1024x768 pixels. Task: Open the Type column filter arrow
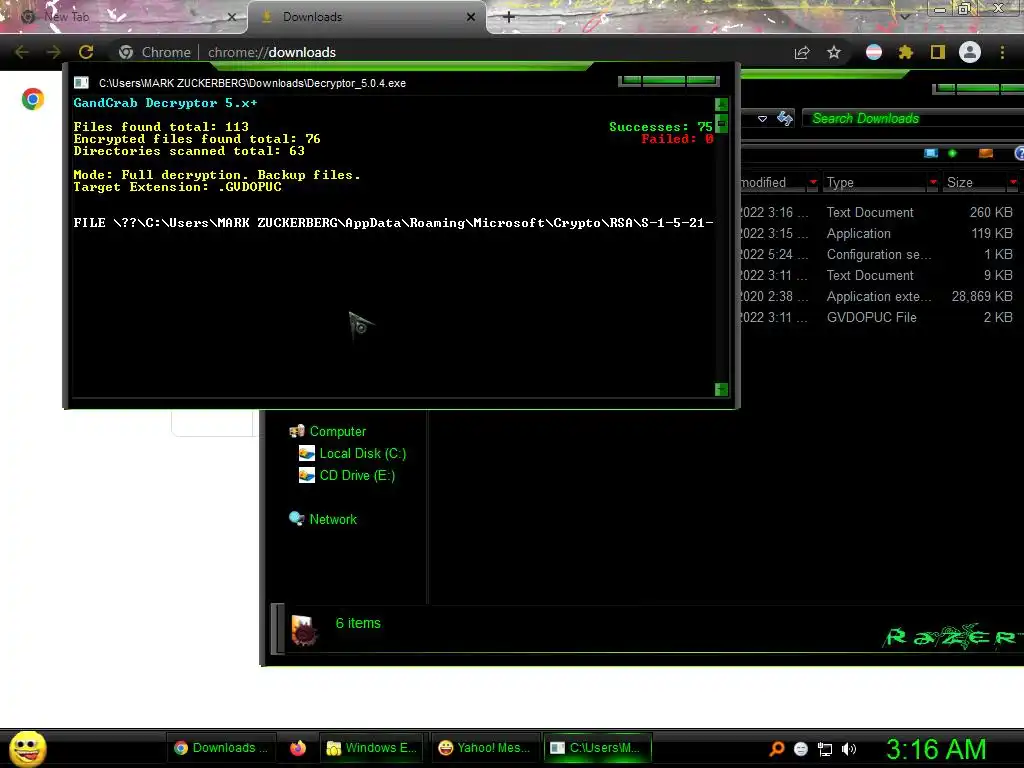pos(933,182)
